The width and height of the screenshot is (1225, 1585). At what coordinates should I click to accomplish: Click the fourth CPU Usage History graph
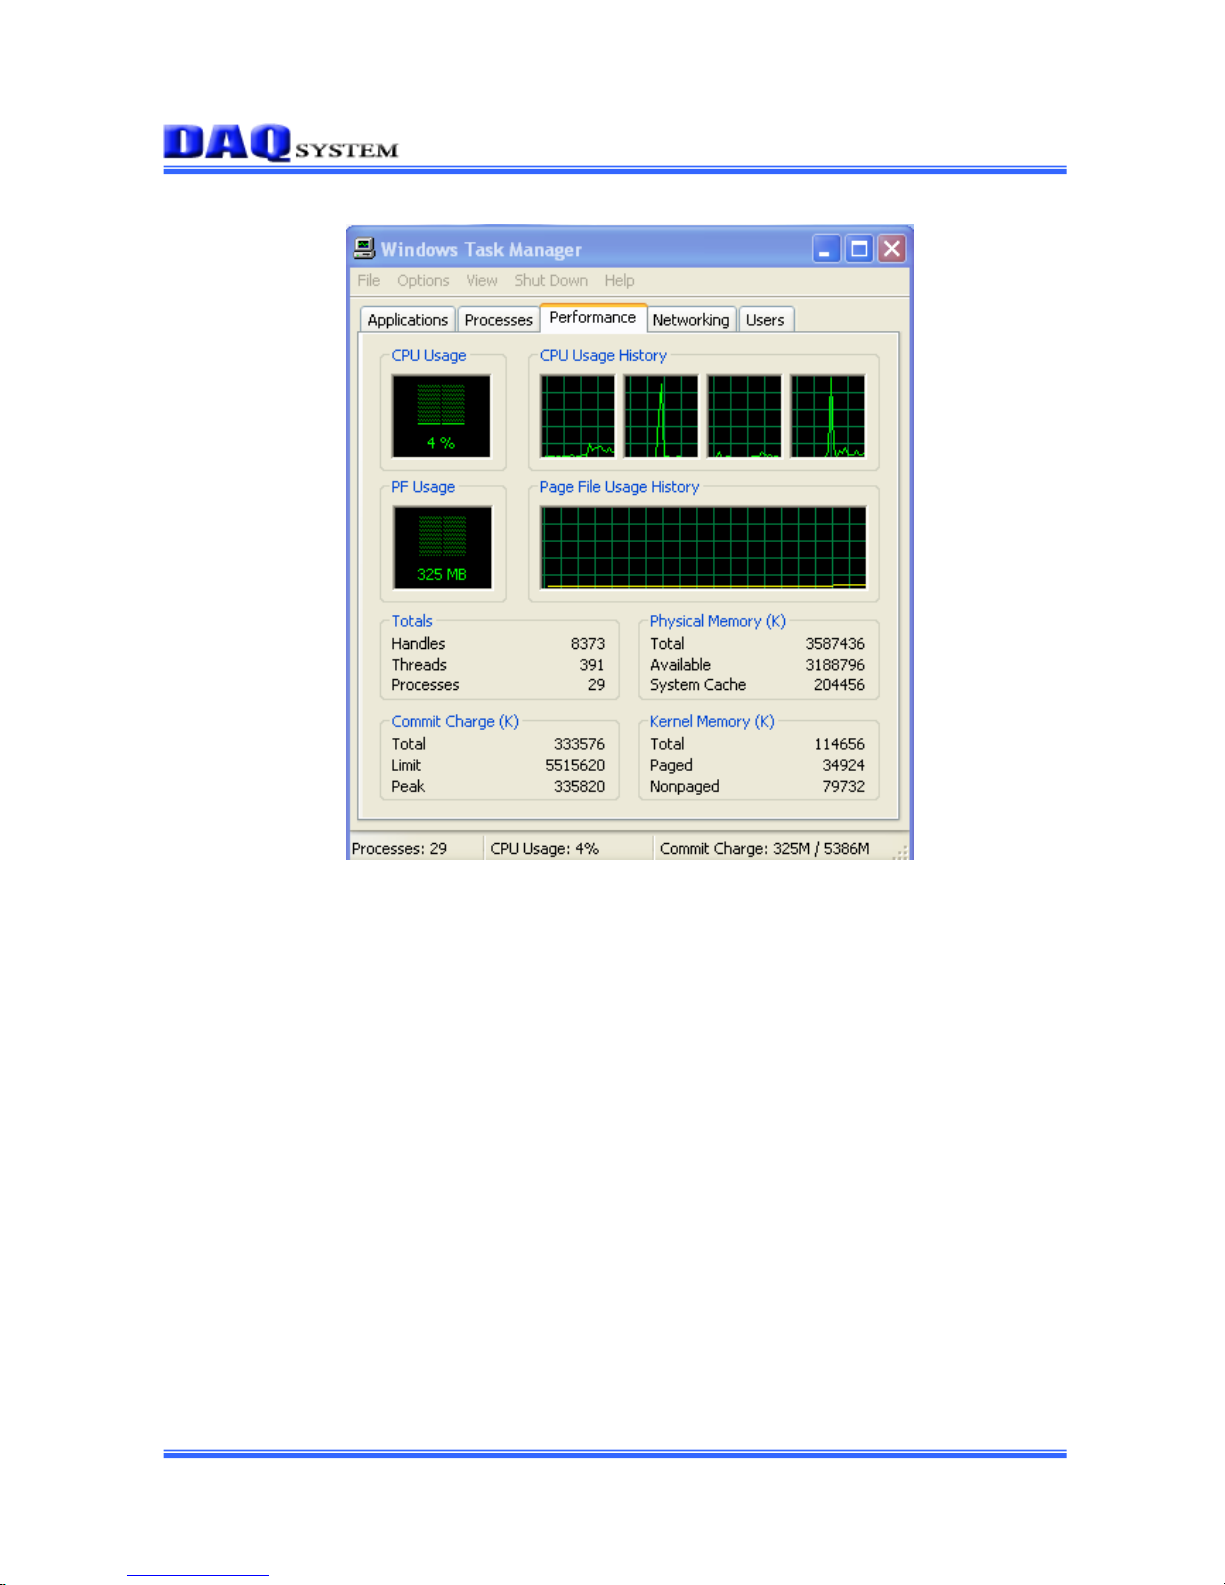(x=828, y=416)
